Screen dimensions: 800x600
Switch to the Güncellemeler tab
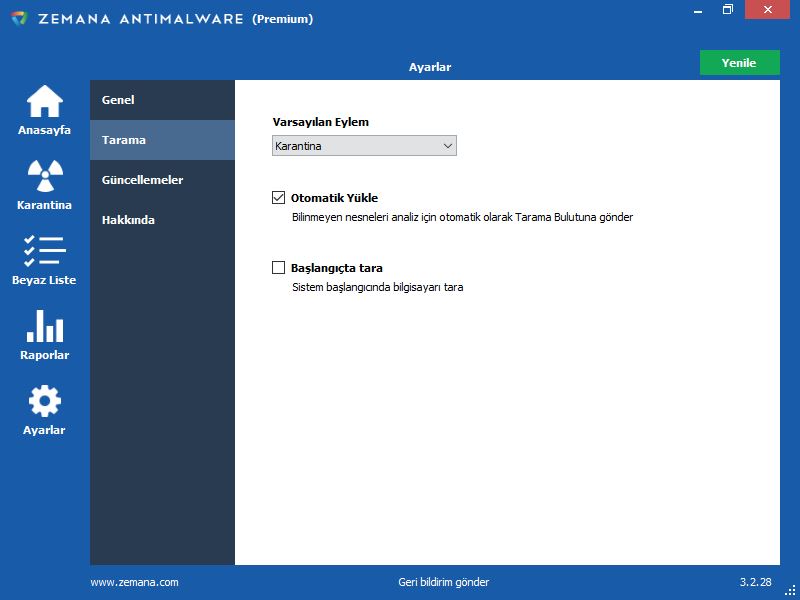click(162, 180)
